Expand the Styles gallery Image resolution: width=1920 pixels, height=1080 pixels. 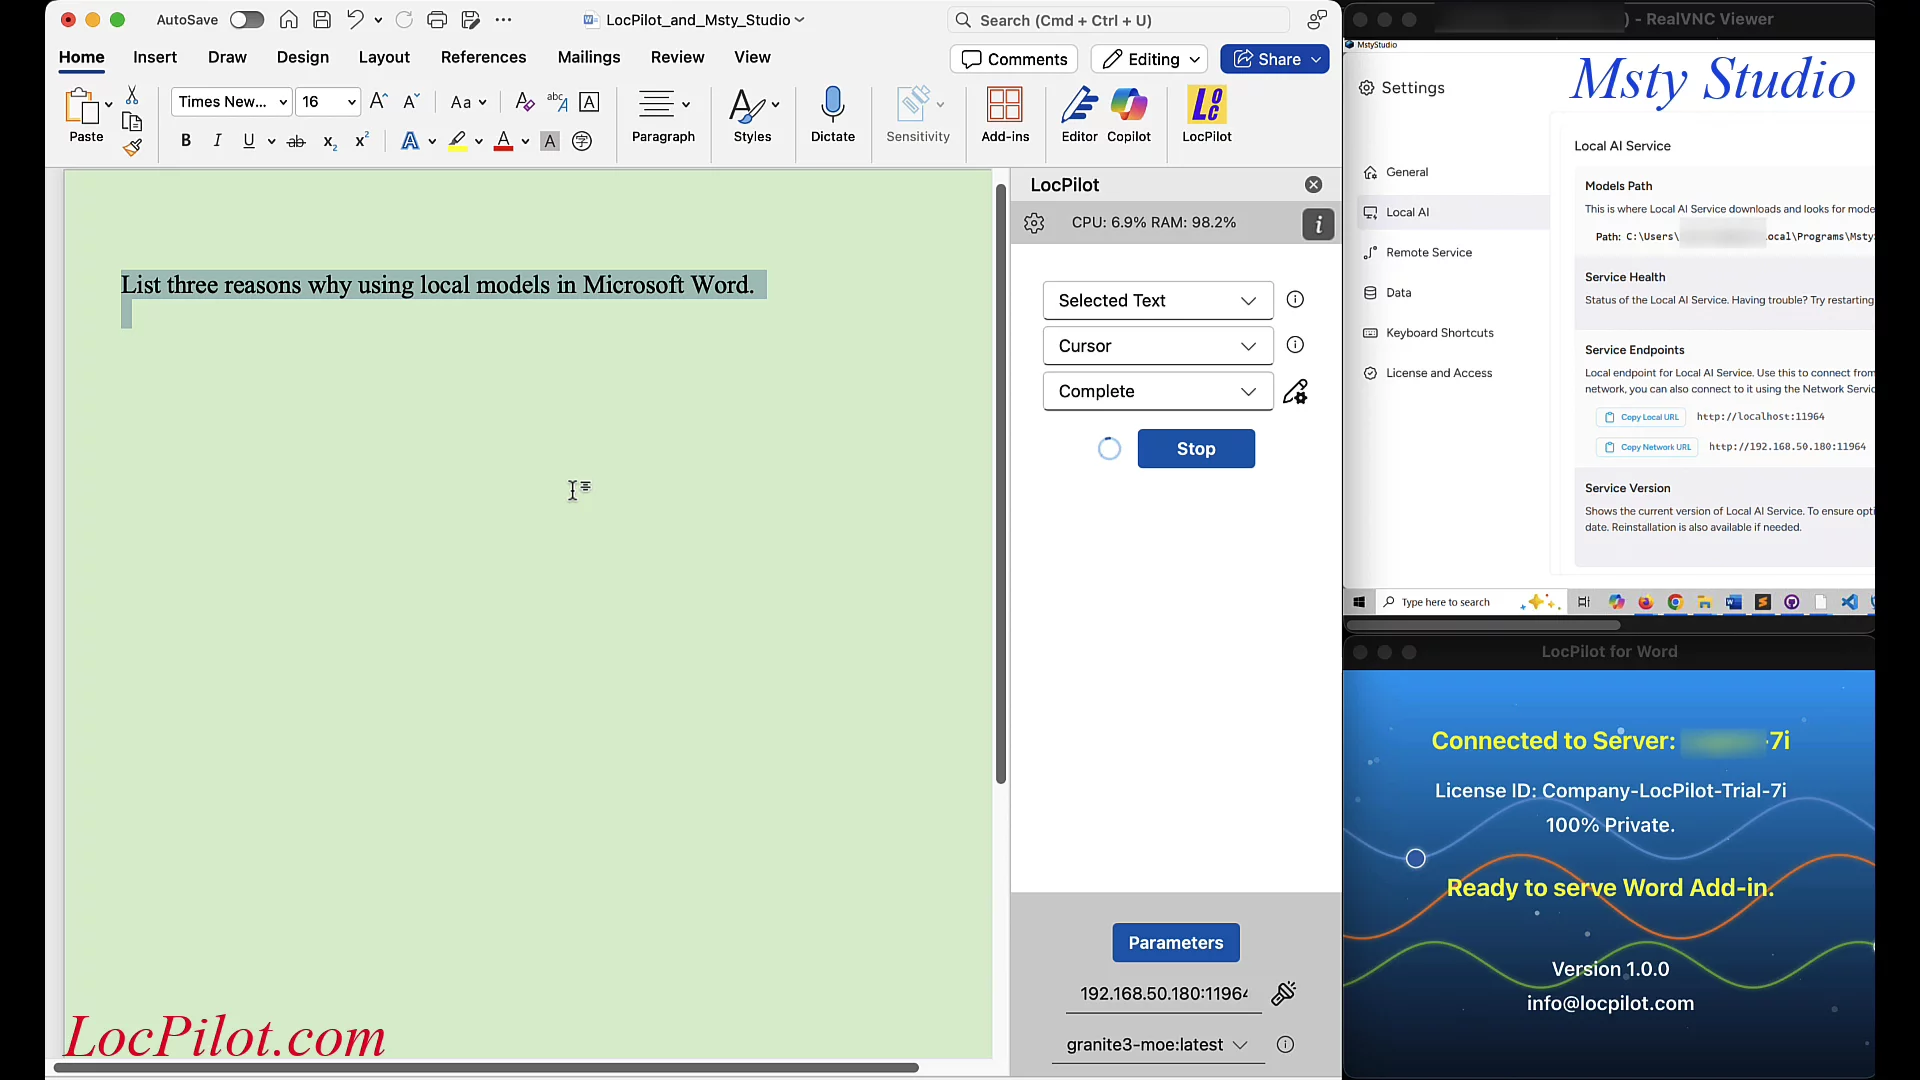tap(776, 104)
